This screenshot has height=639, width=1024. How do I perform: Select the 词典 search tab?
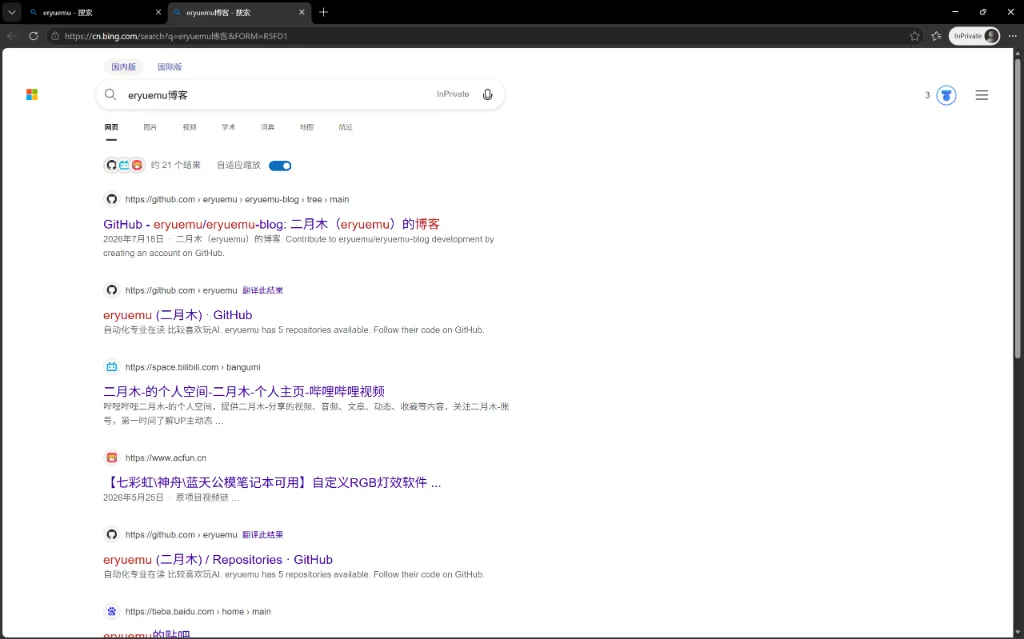pyautogui.click(x=268, y=127)
